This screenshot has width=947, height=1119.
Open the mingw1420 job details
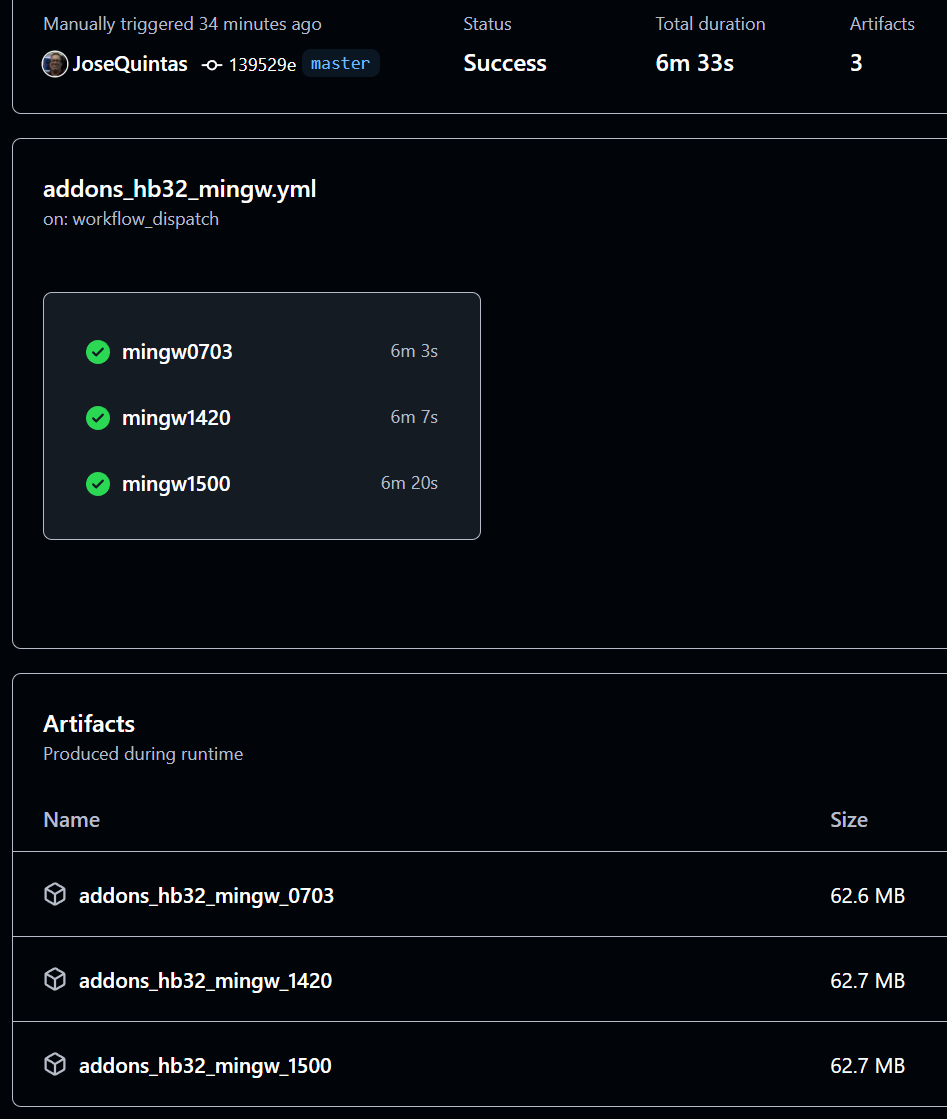pos(176,418)
